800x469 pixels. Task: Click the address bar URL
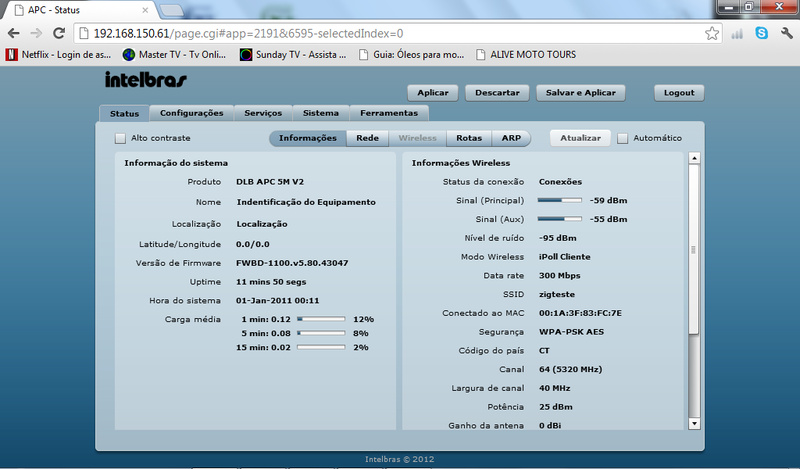[248, 34]
